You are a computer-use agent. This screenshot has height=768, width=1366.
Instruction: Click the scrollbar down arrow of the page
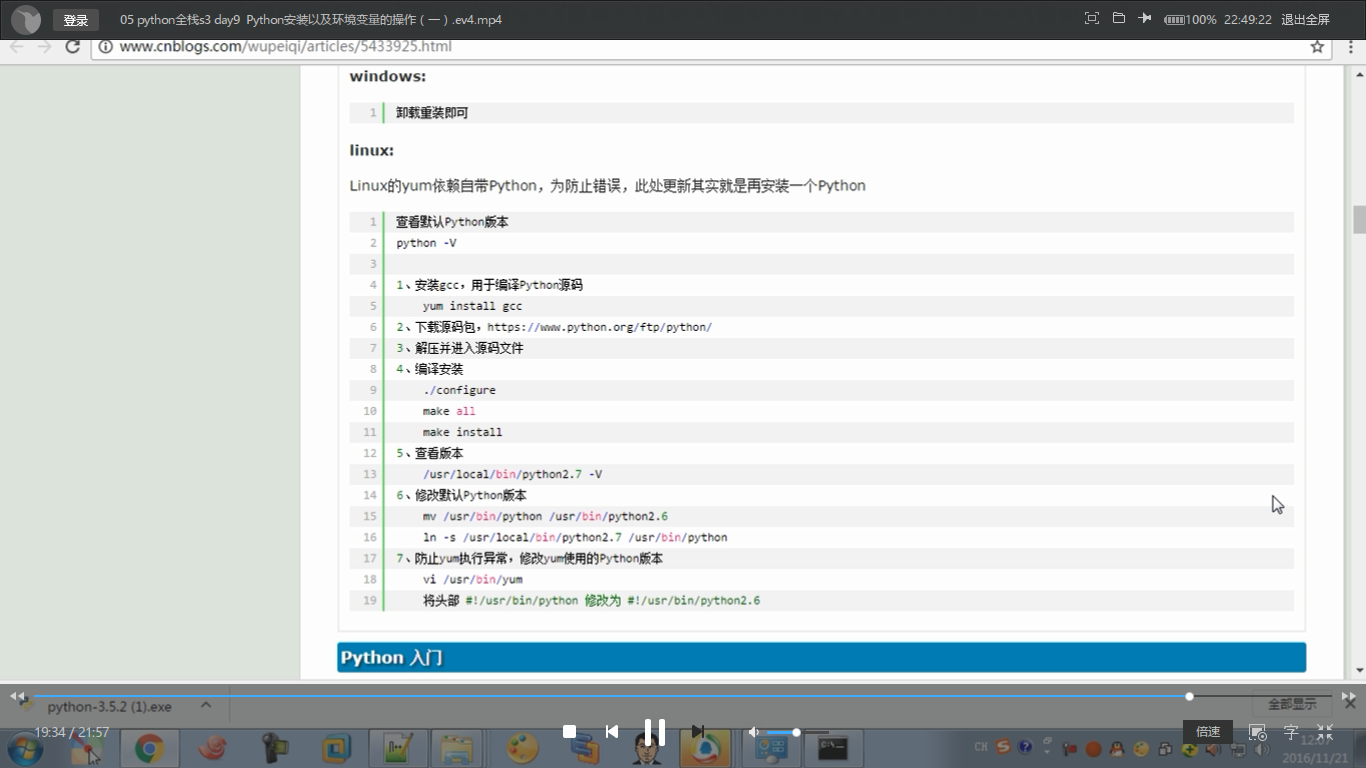click(1359, 671)
